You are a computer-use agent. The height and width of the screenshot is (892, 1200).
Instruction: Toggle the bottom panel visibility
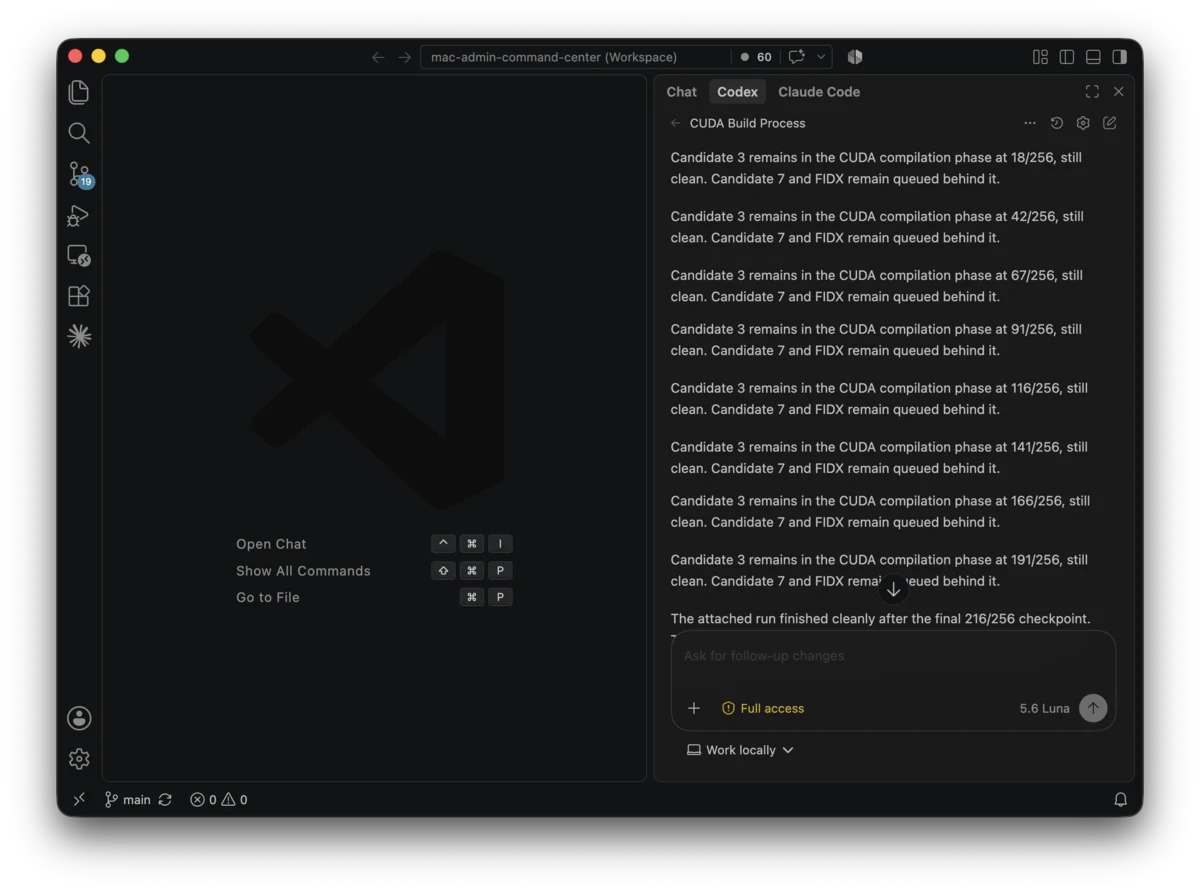pyautogui.click(x=1093, y=57)
